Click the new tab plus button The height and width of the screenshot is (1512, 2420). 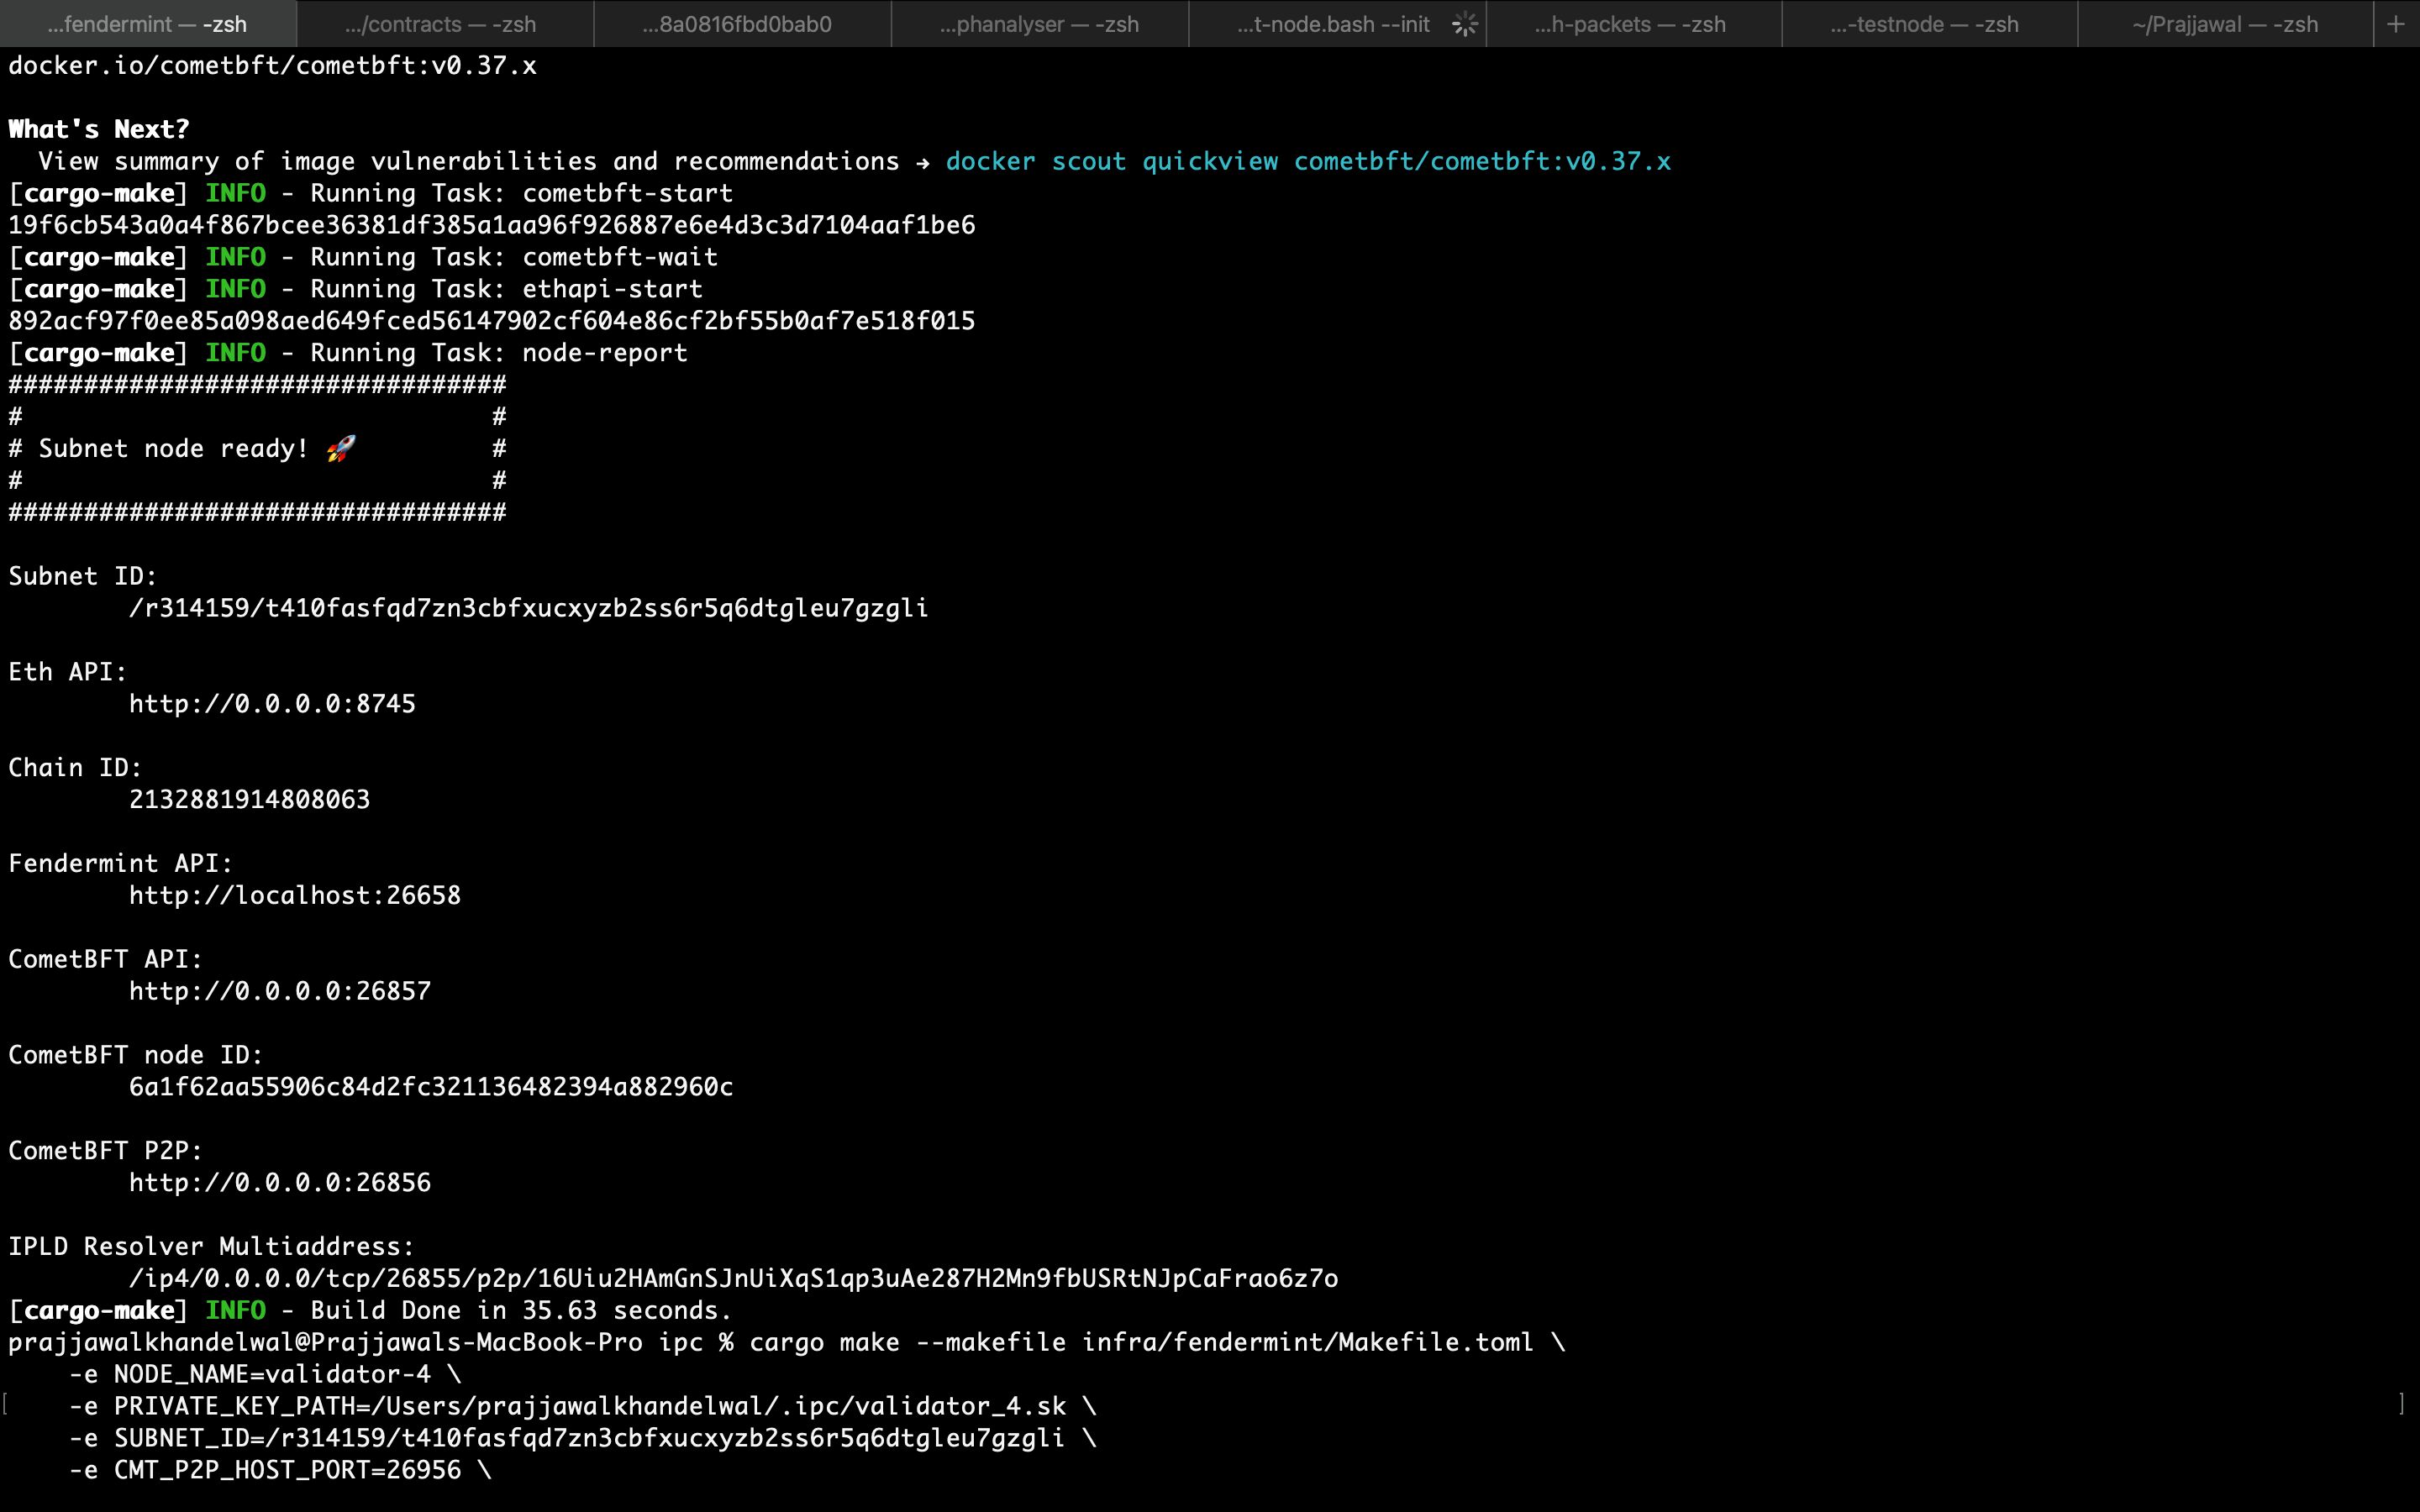(2396, 24)
